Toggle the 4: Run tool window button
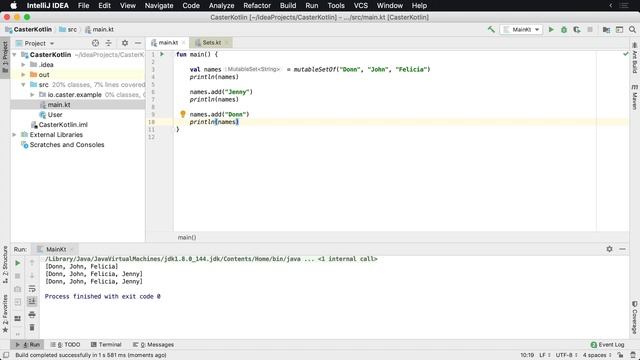The image size is (640, 360). pos(28,344)
